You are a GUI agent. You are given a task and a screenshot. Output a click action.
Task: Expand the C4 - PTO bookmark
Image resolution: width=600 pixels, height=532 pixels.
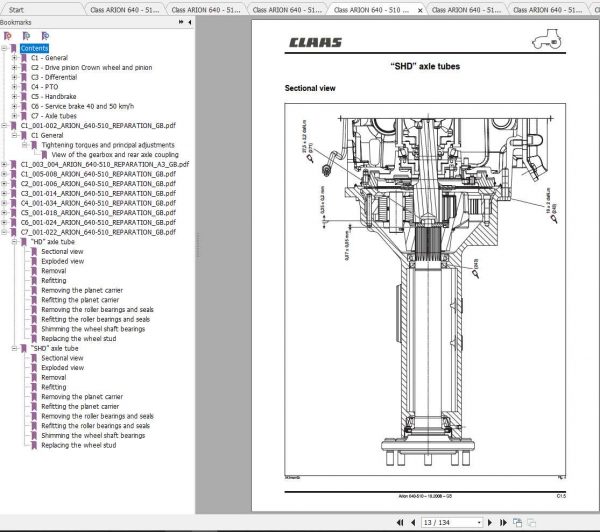[14, 87]
